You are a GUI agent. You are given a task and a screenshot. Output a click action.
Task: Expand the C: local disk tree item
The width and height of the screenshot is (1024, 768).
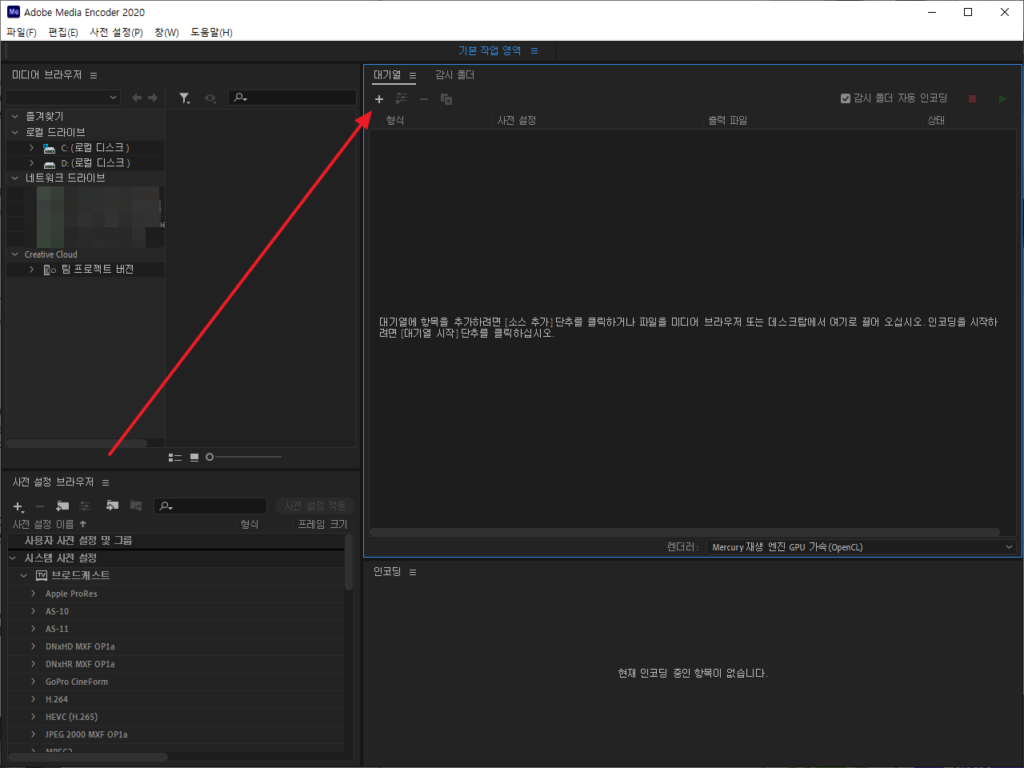(32, 148)
